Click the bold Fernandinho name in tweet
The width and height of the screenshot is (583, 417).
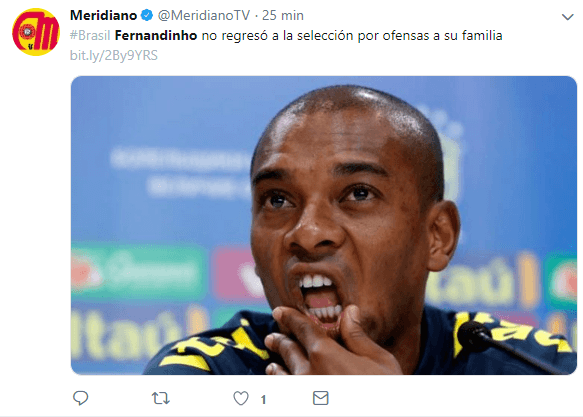point(156,35)
